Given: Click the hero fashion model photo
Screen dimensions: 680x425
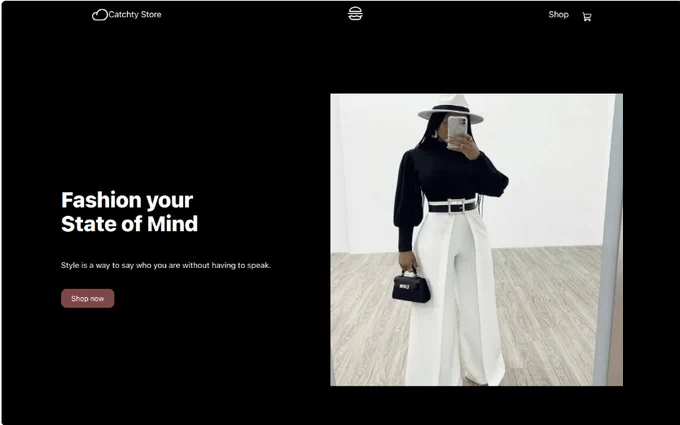Looking at the screenshot, I should [x=477, y=240].
